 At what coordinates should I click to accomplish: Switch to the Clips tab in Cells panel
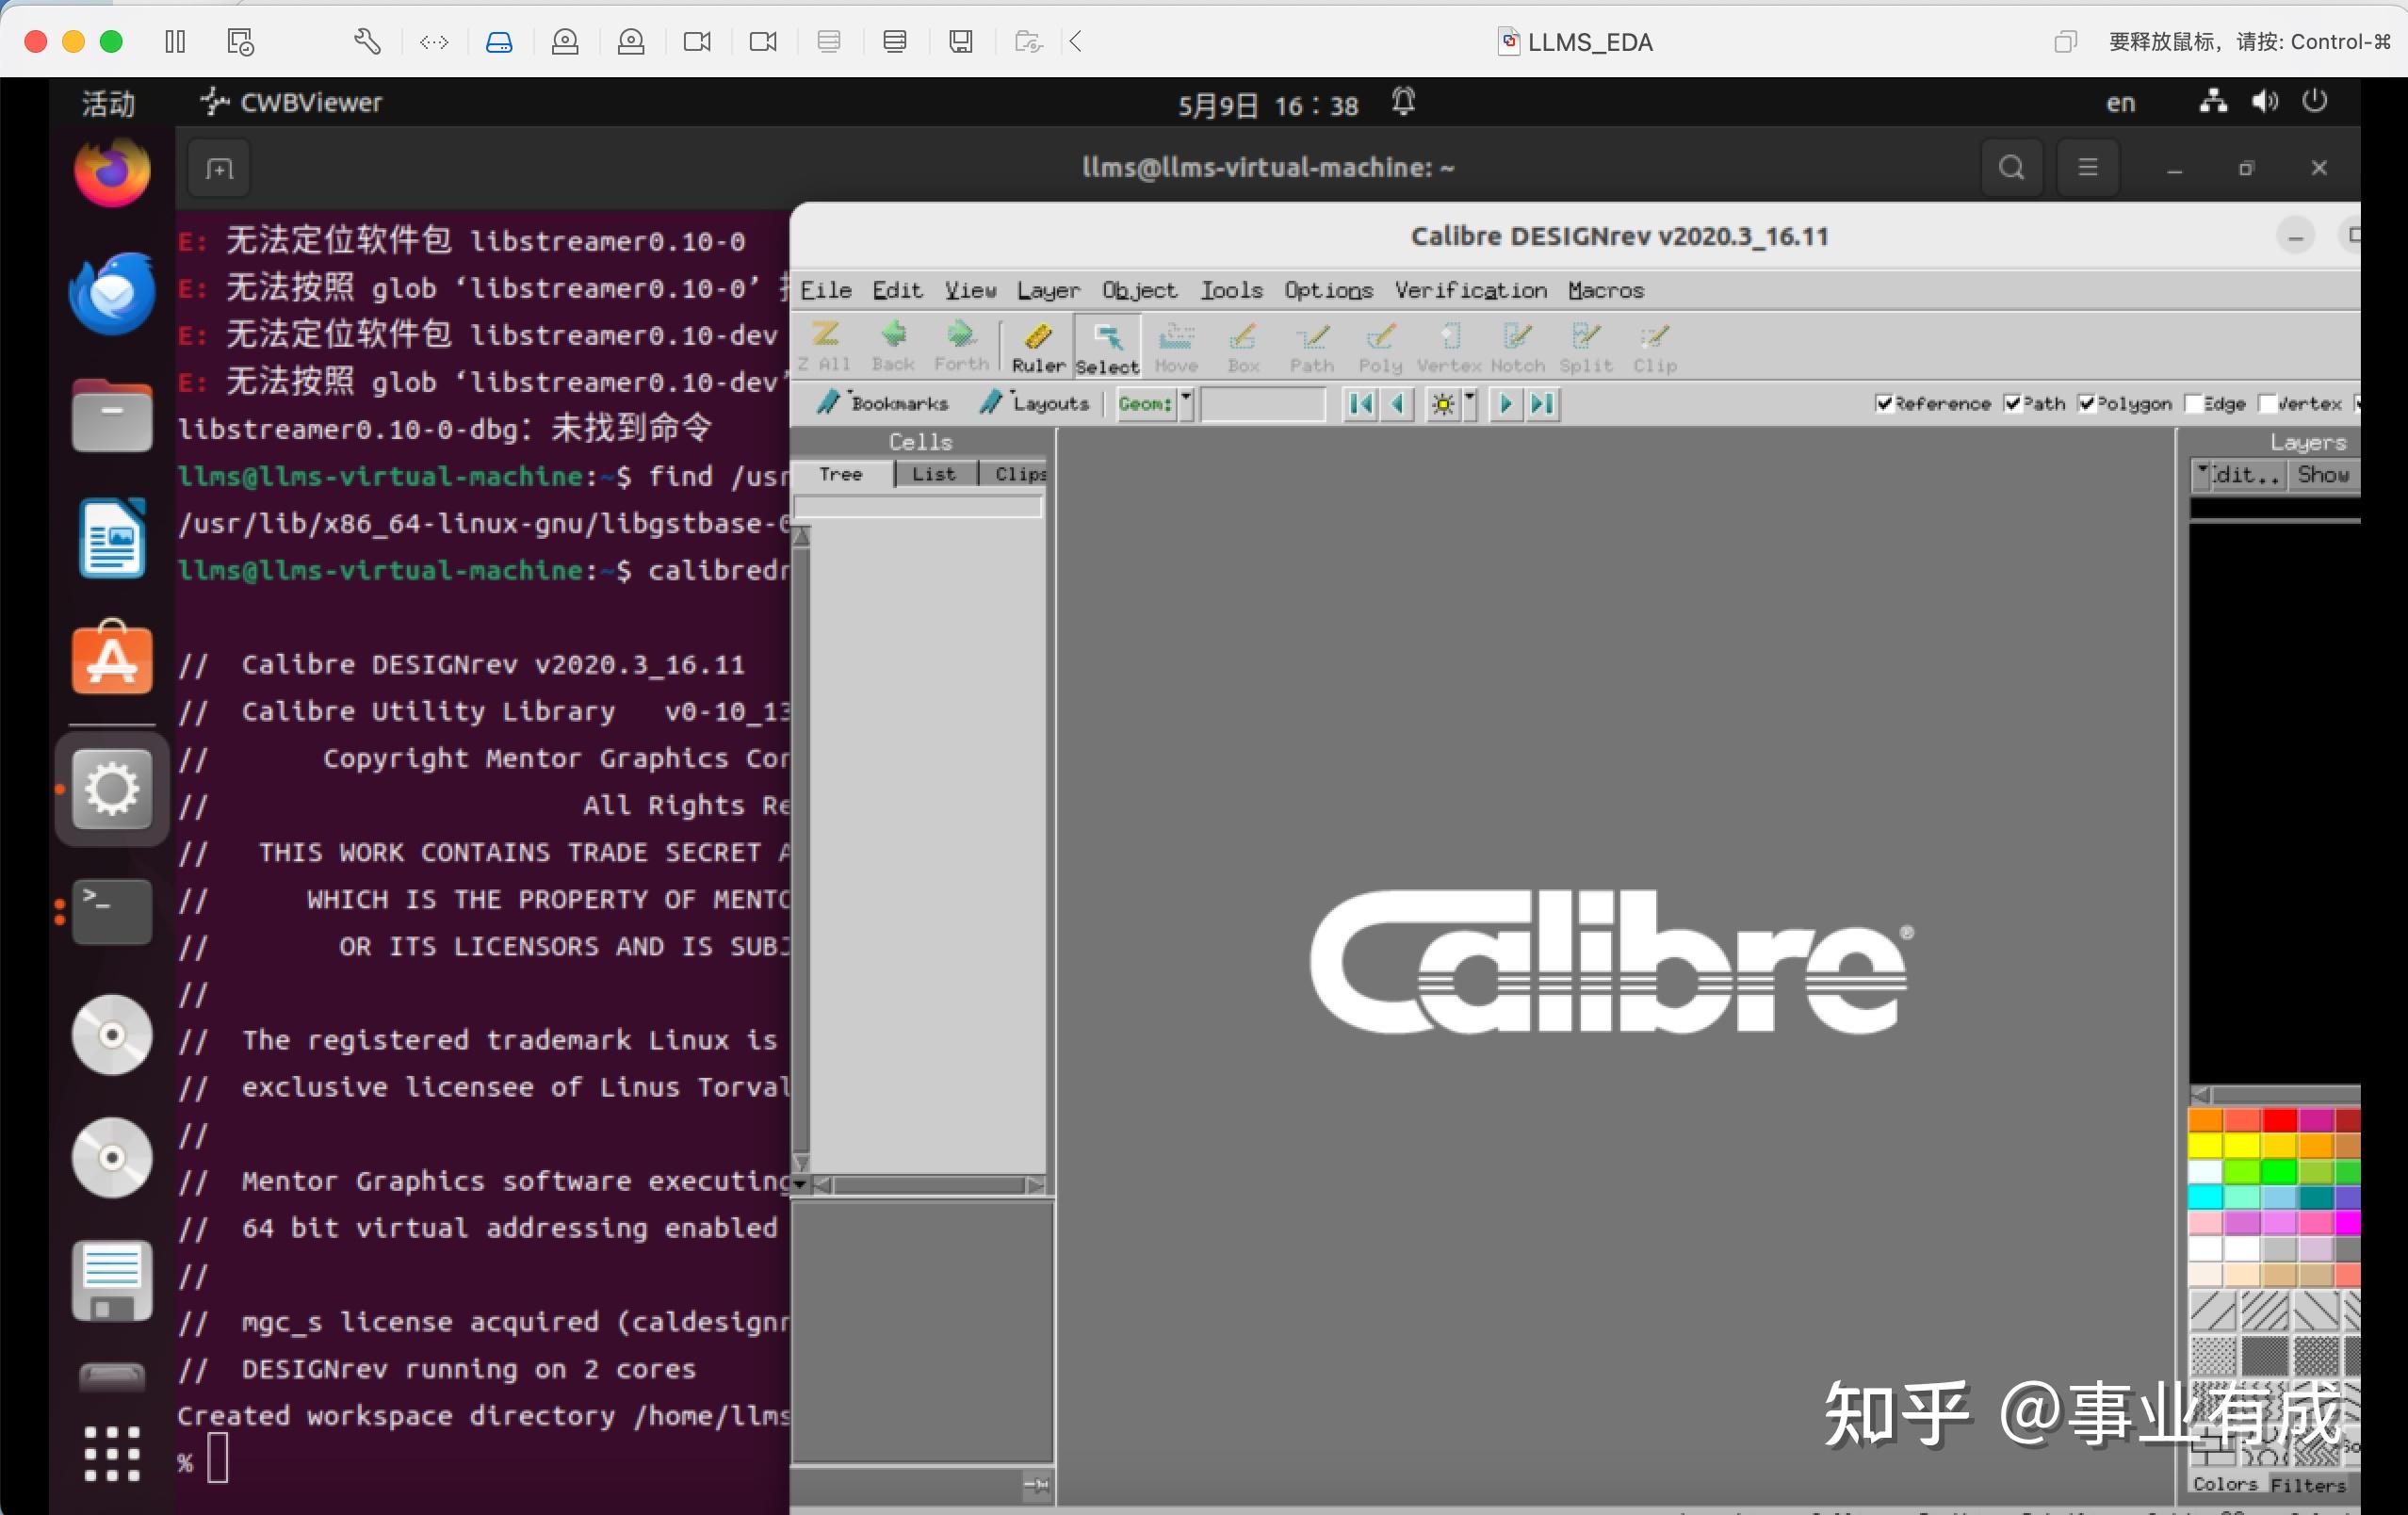(1017, 474)
